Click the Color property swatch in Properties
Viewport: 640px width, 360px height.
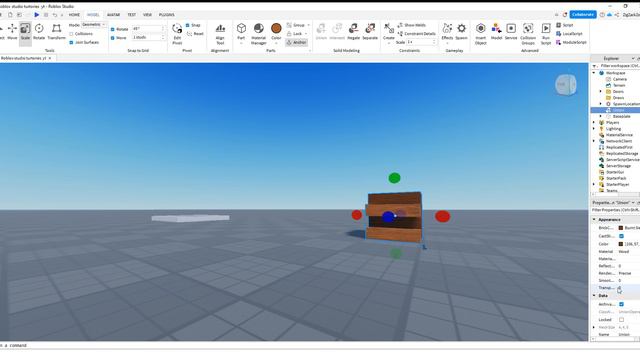[621, 244]
